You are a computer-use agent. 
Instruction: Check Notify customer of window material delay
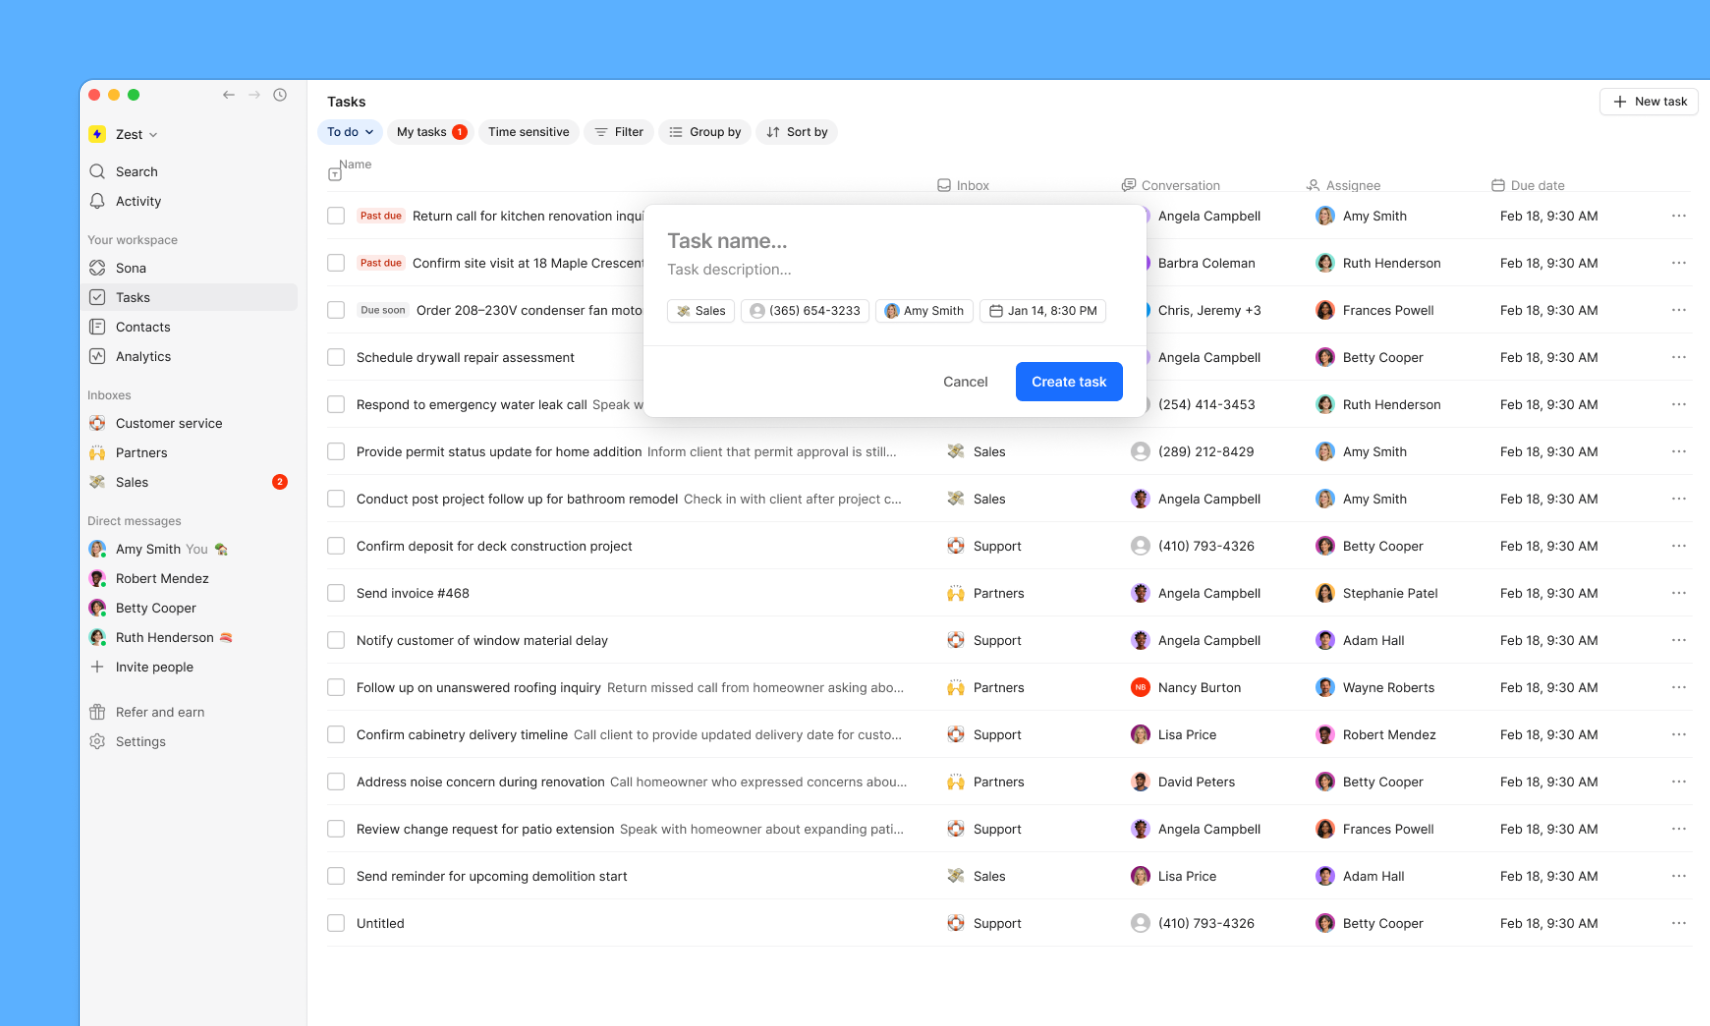(x=336, y=640)
